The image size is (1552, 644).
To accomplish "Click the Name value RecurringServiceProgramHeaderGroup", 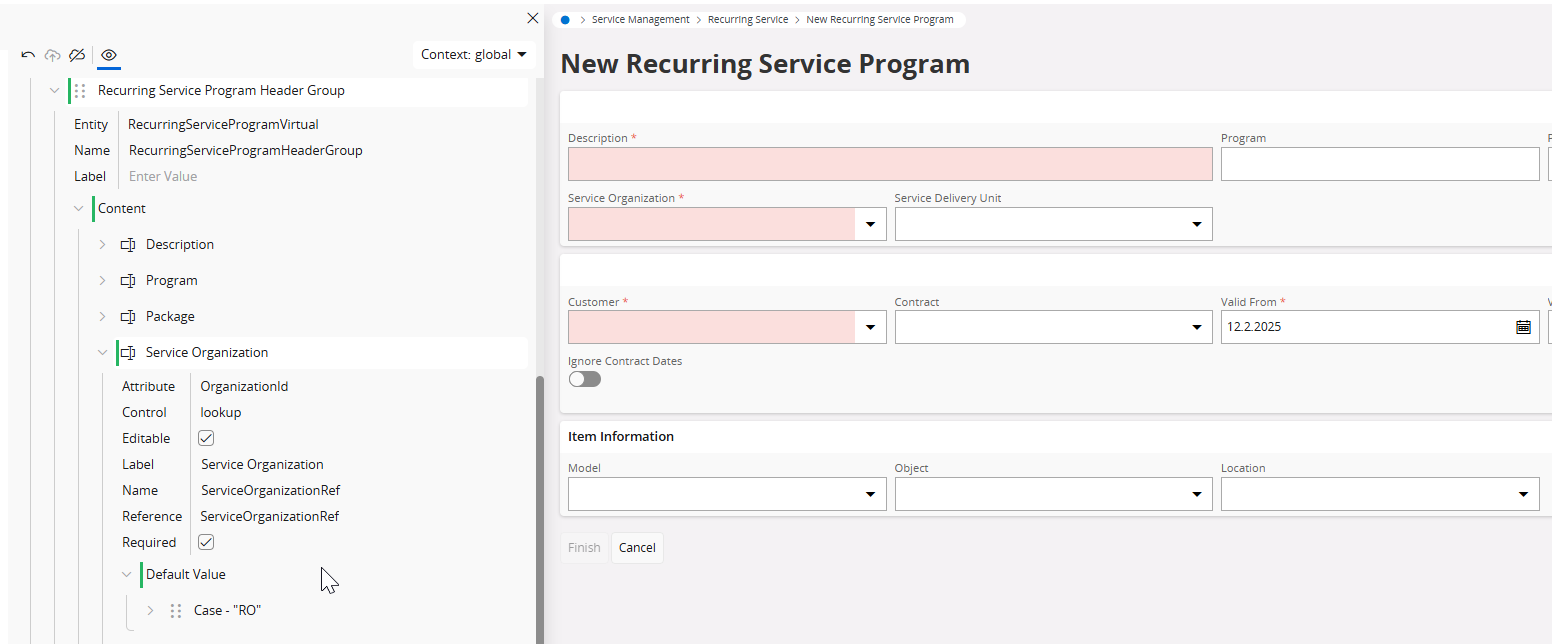I will click(246, 150).
